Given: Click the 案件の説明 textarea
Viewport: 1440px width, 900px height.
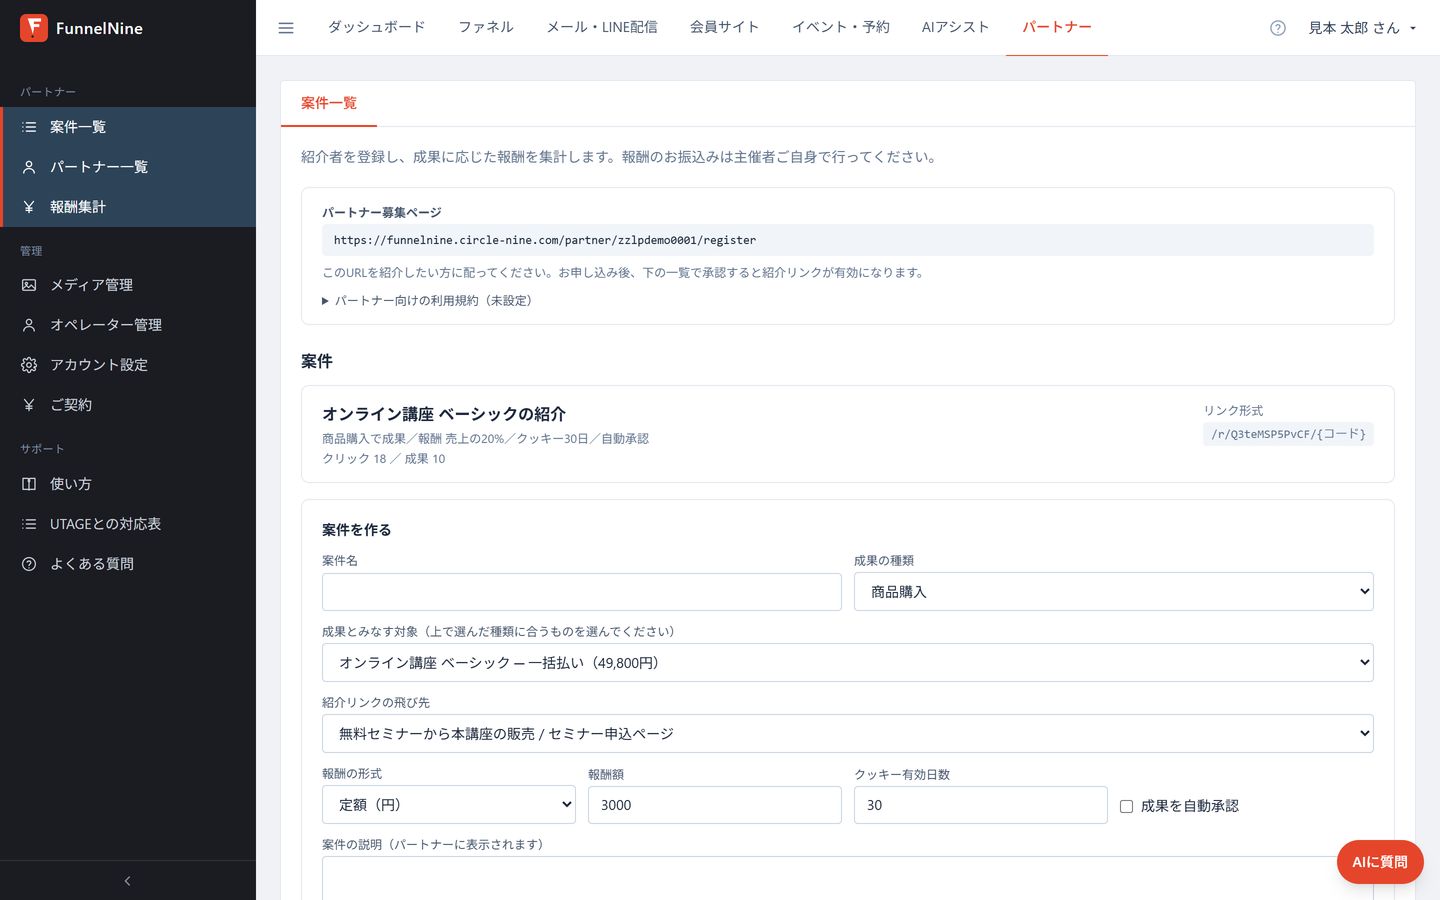Looking at the screenshot, I should coord(847,878).
